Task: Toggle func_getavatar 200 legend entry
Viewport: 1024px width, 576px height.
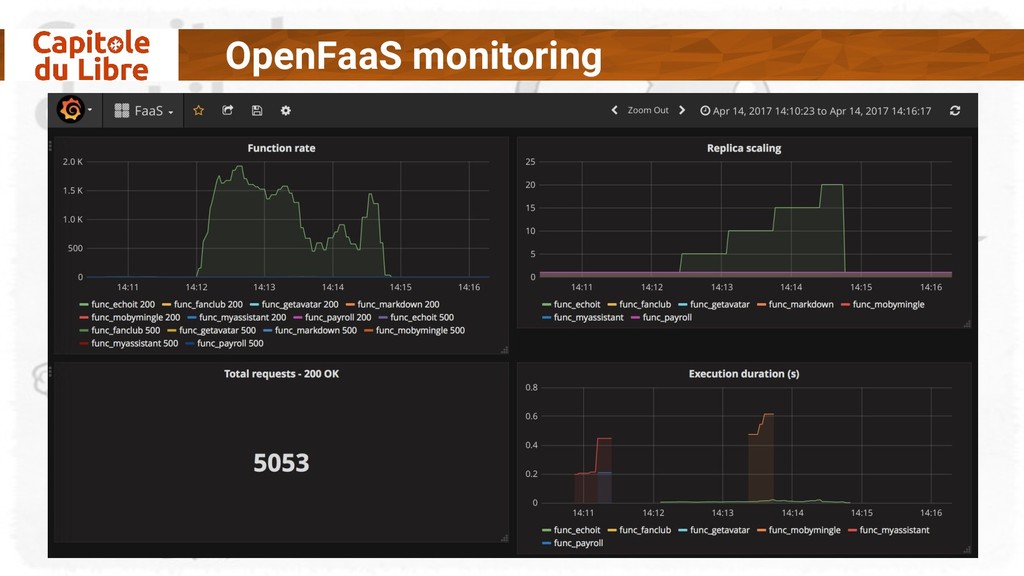Action: pos(300,304)
